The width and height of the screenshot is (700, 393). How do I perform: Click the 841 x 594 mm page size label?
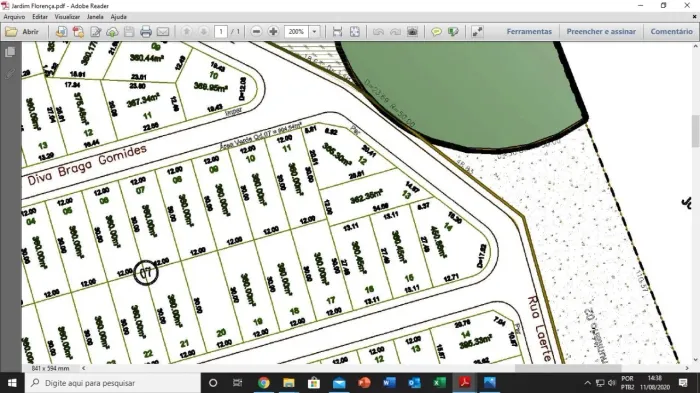click(50, 368)
